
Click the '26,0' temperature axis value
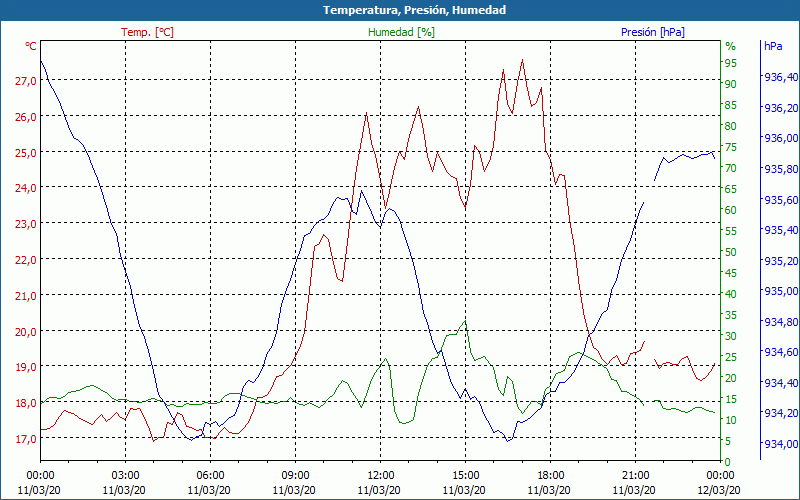(x=27, y=116)
